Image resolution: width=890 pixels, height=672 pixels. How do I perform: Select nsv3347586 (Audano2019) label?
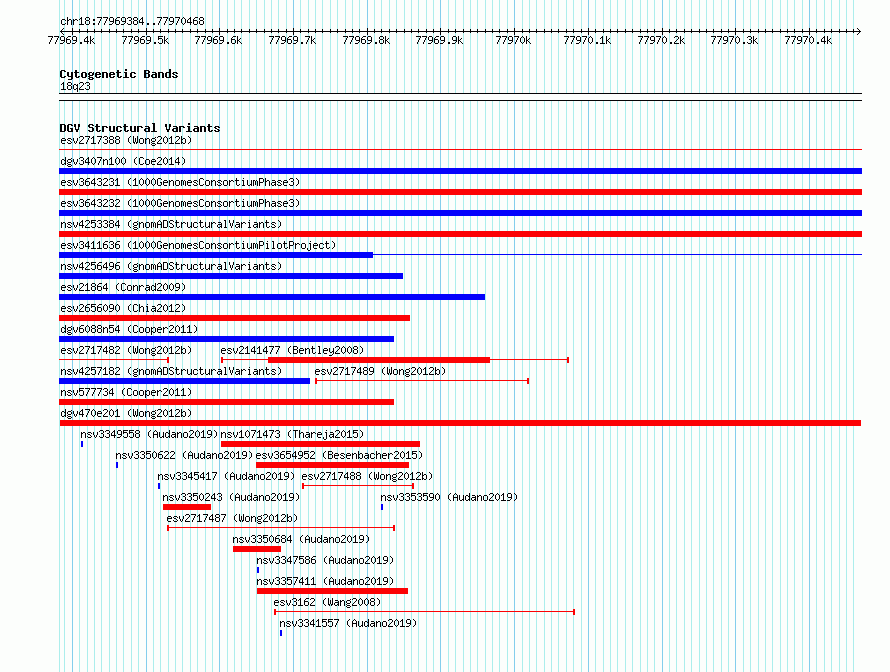pos(325,560)
